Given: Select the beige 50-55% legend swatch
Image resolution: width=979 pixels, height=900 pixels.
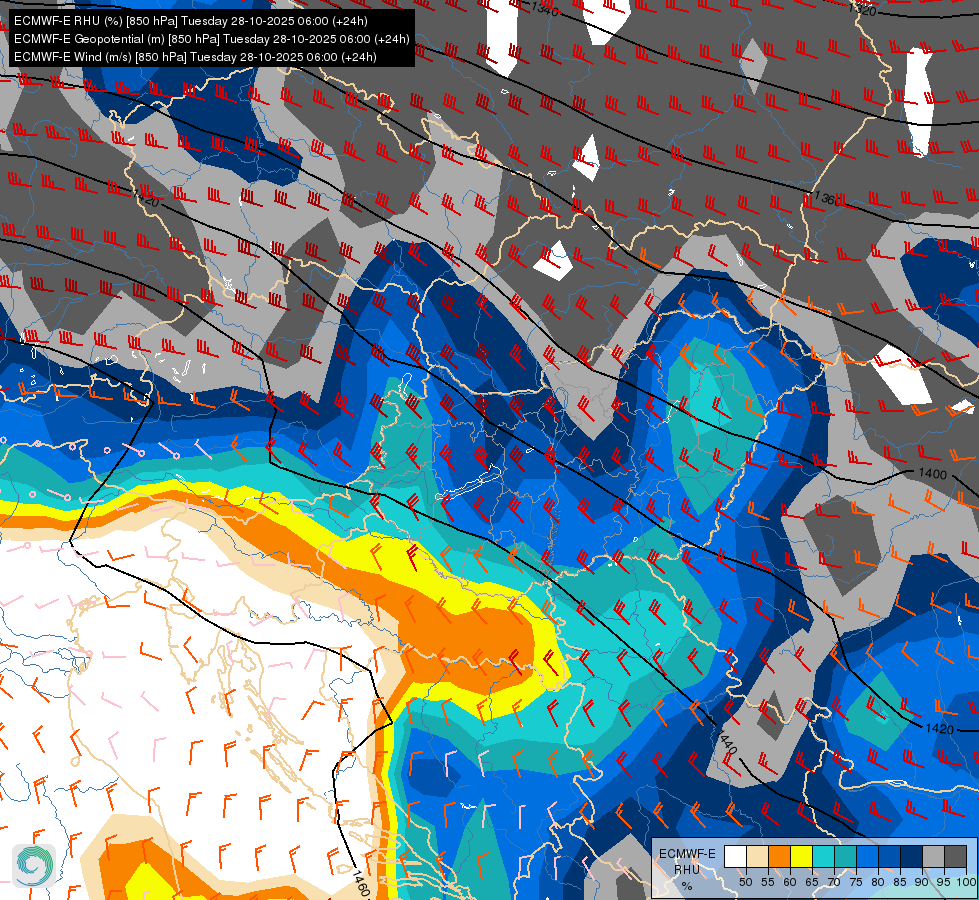Looking at the screenshot, I should [x=757, y=856].
